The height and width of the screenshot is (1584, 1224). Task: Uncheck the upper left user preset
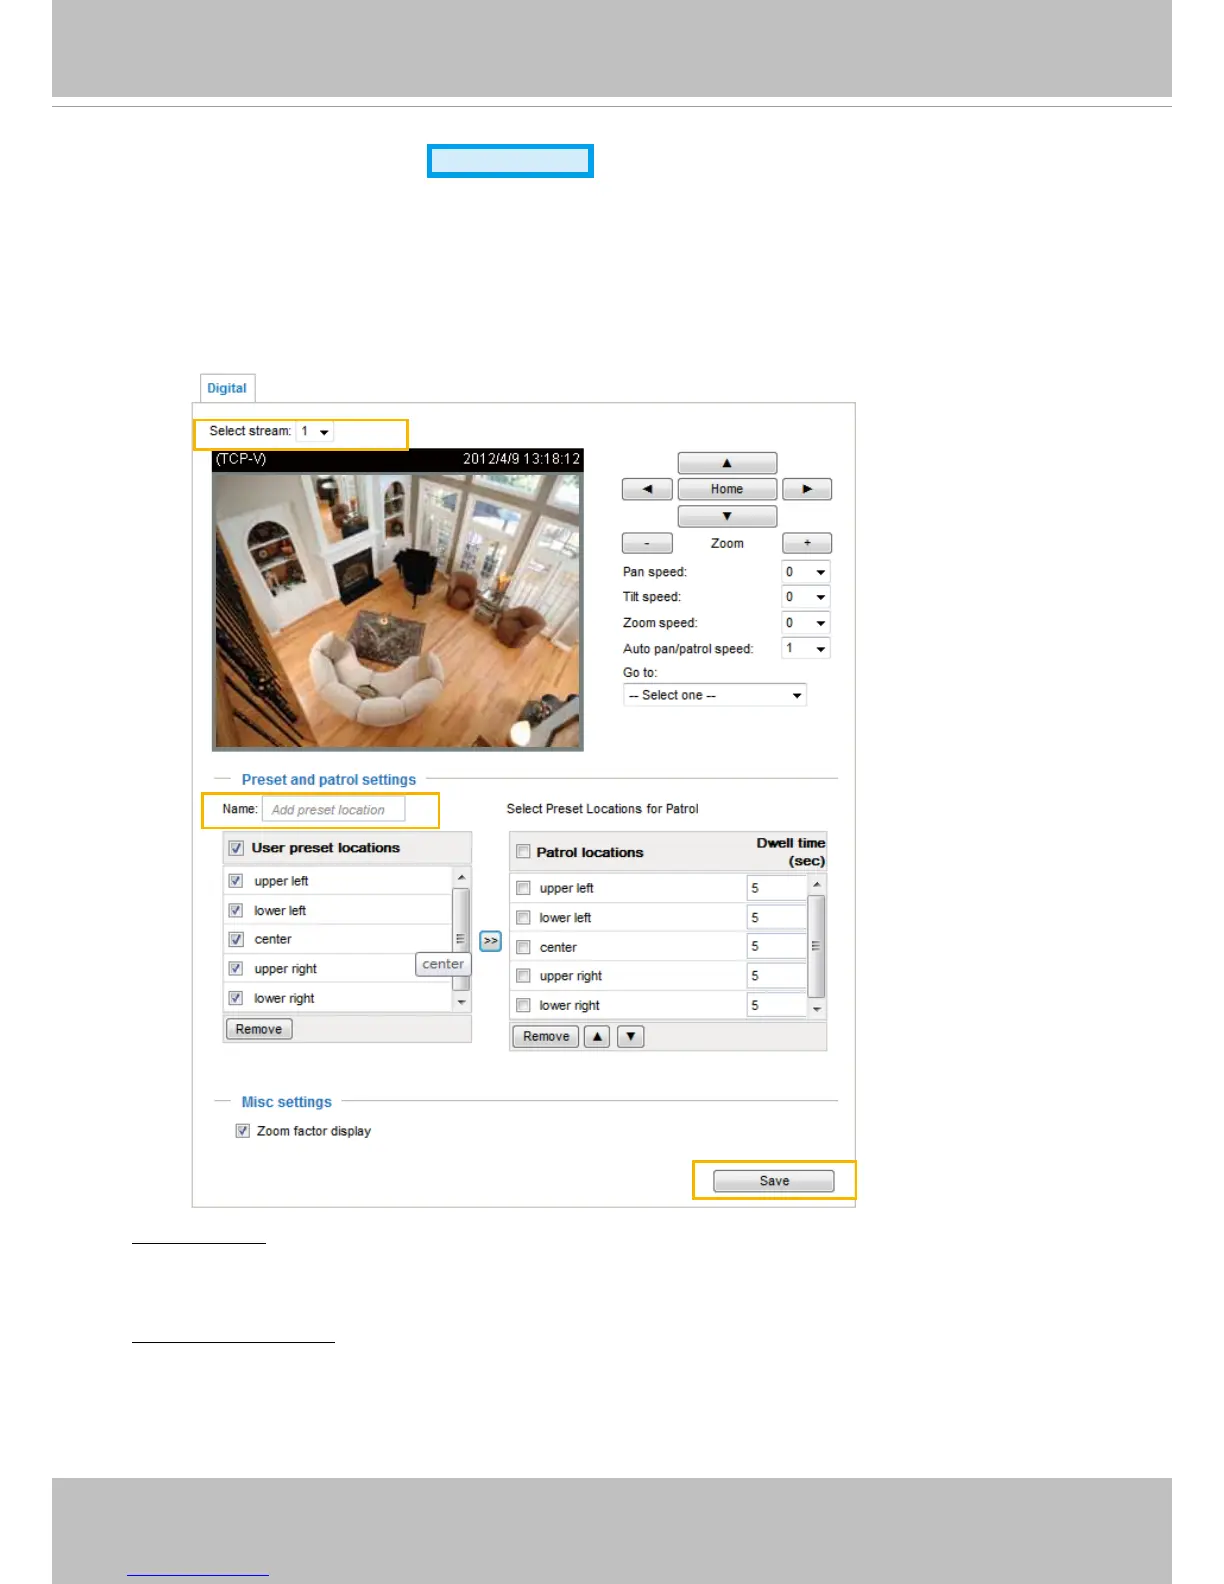point(236,881)
